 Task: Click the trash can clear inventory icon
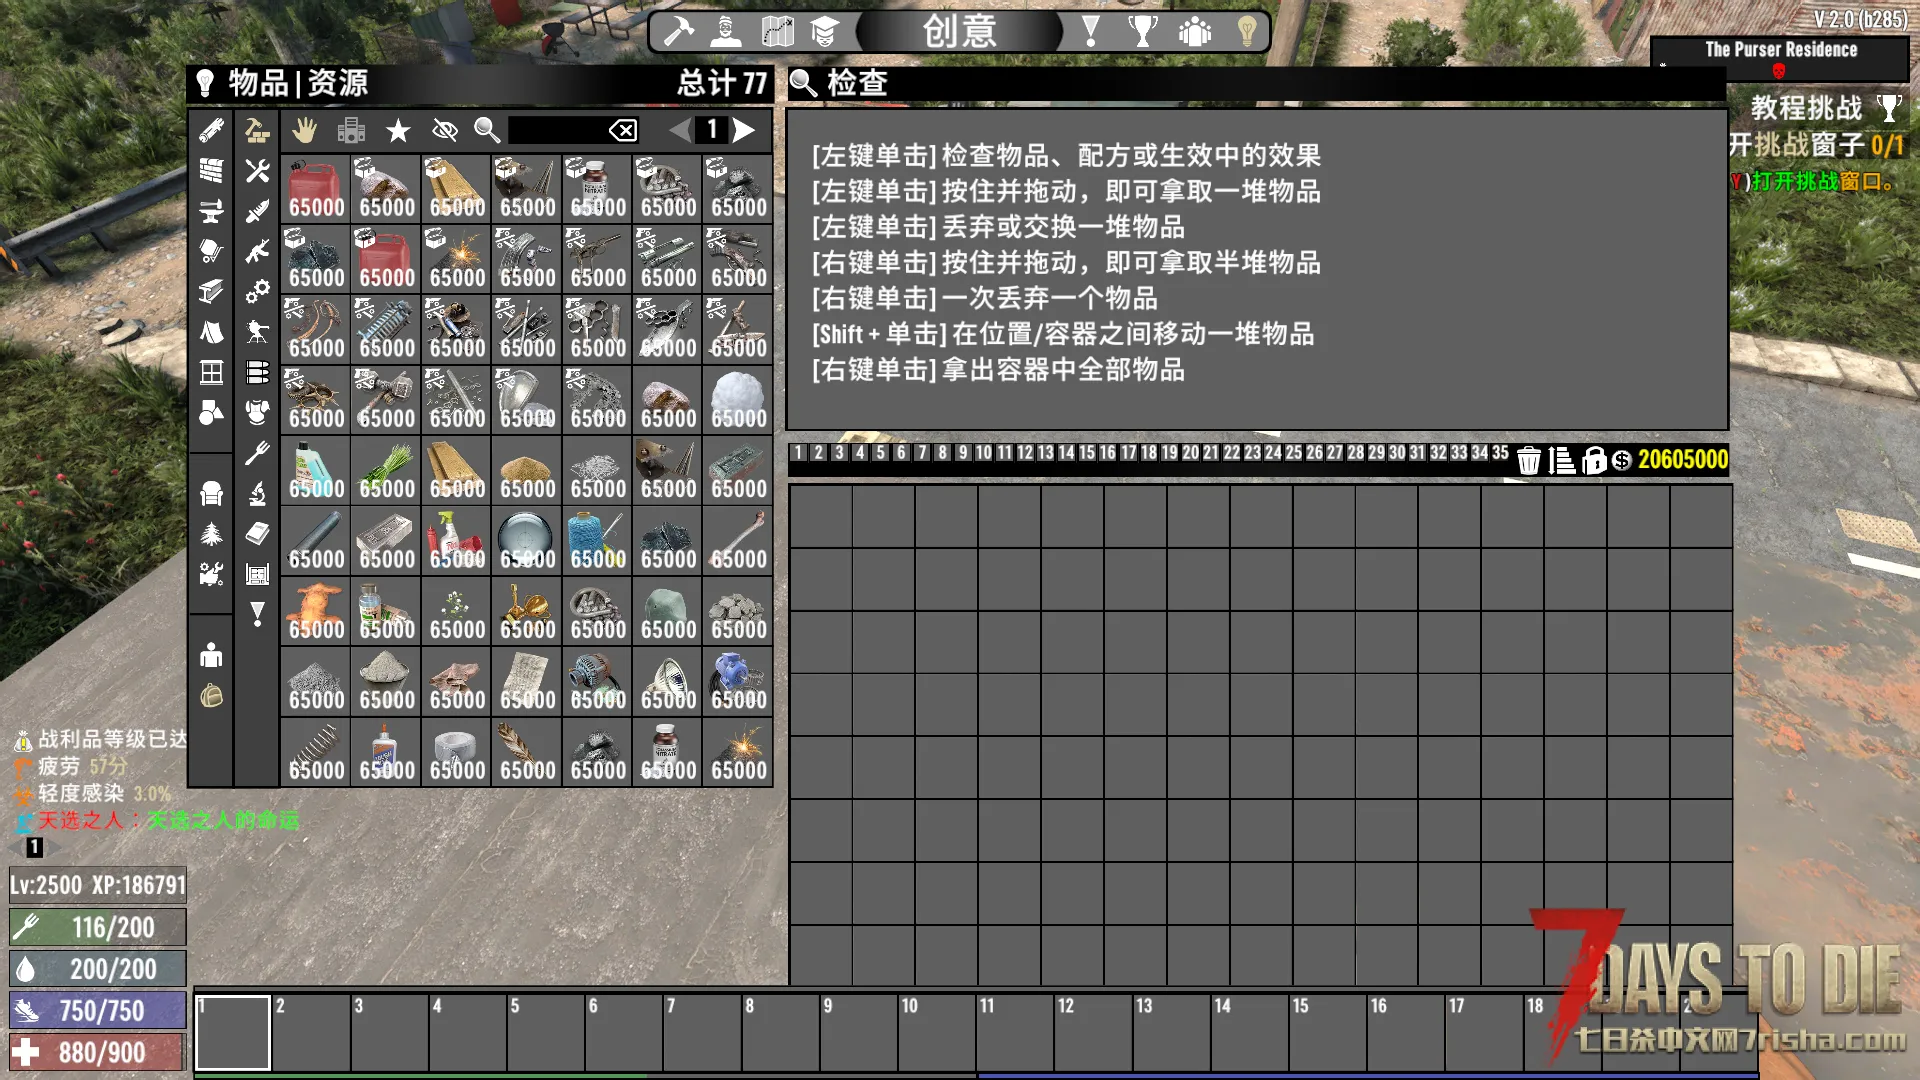[x=1528, y=460]
